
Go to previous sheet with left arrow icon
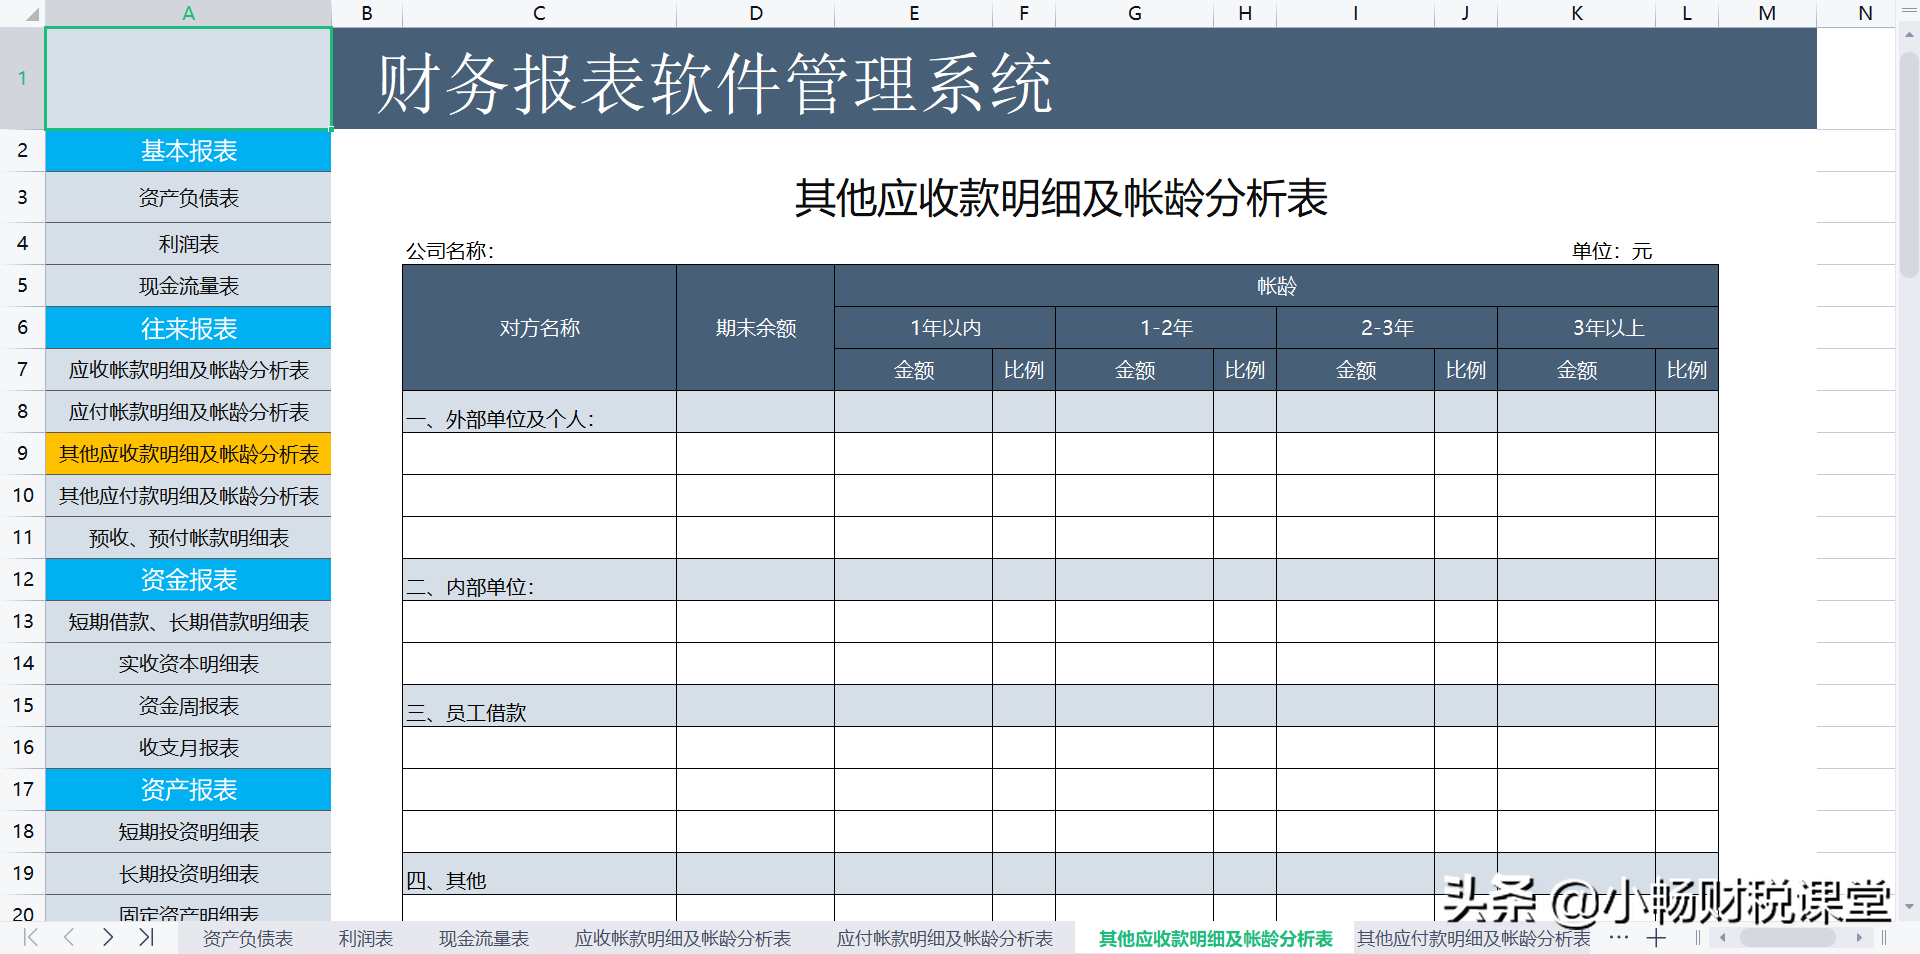[68, 938]
